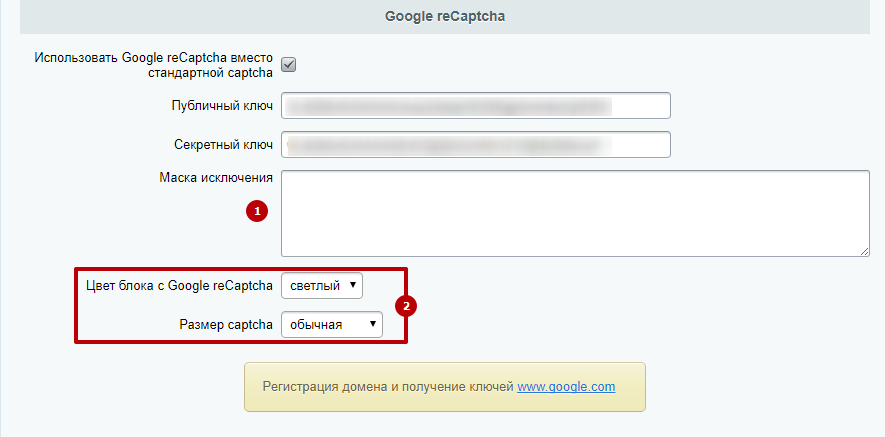Click the Маска исключения label
The width and height of the screenshot is (885, 437).
[x=216, y=178]
